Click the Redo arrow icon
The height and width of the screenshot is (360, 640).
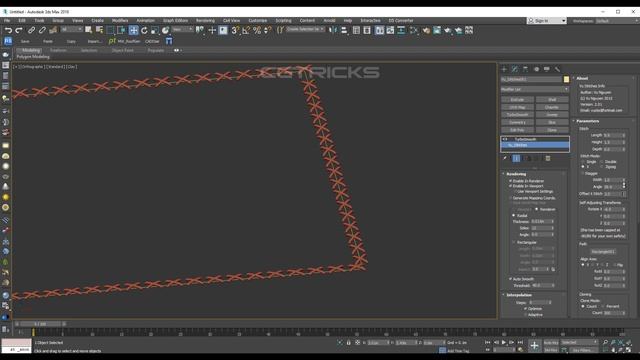click(19, 30)
